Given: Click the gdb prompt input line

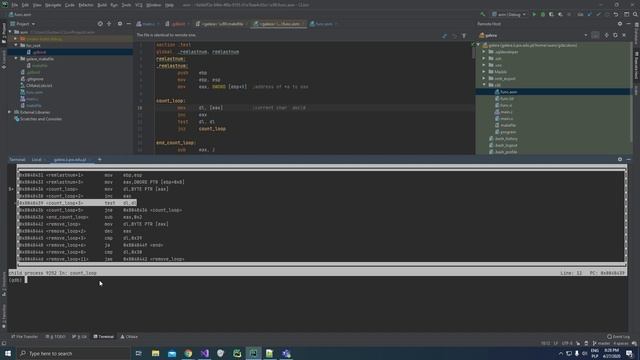Looking at the screenshot, I should click(x=317, y=280).
